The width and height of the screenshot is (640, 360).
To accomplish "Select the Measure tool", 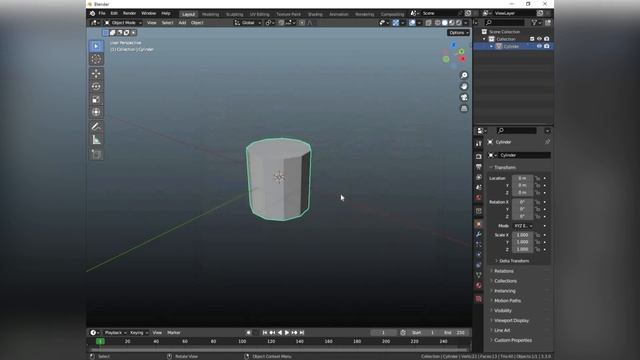I will pos(96,140).
